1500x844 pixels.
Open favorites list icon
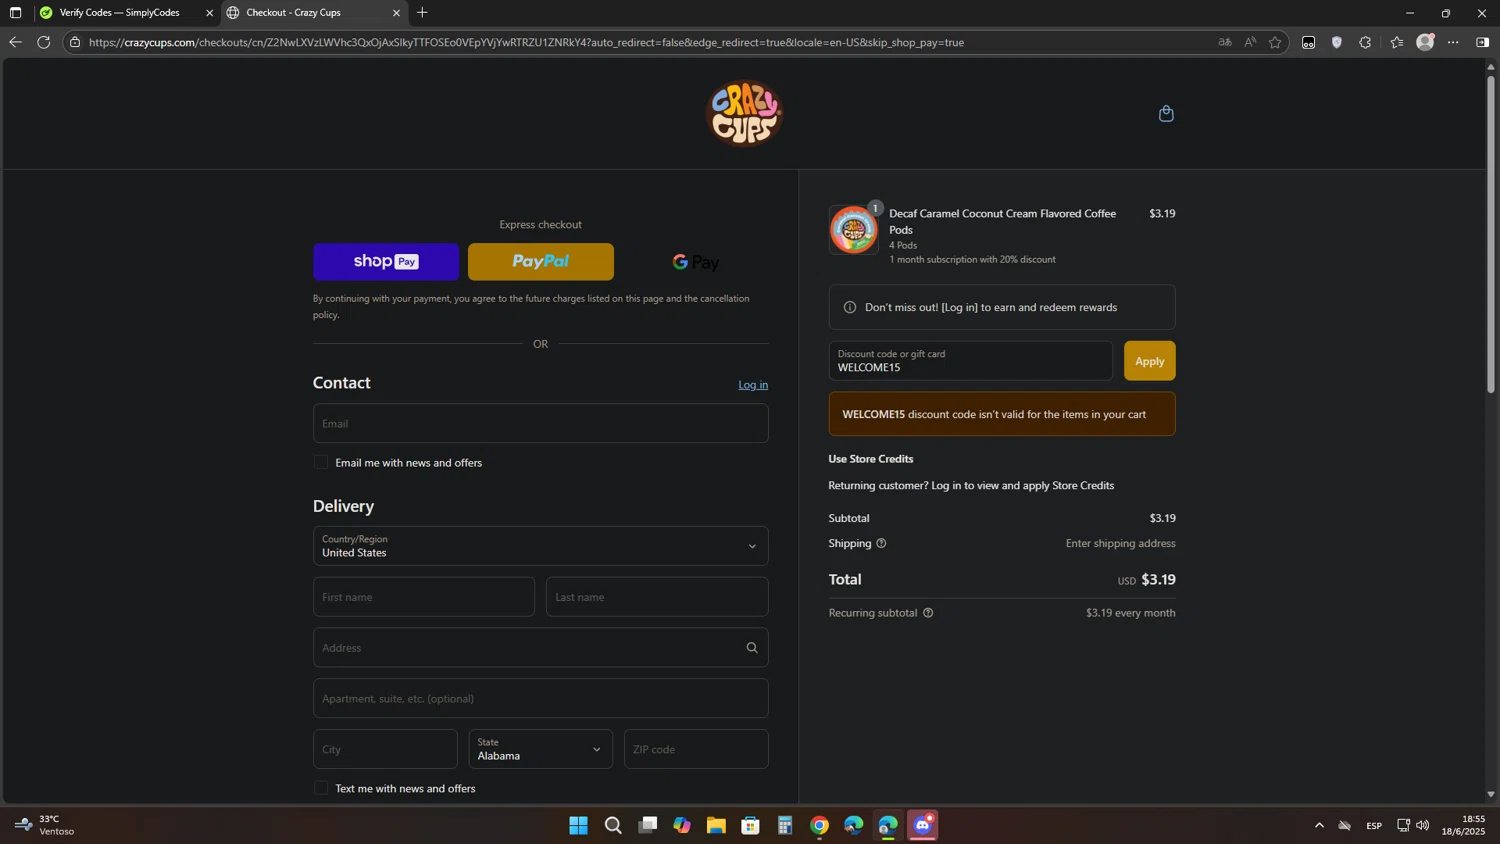click(x=1397, y=42)
